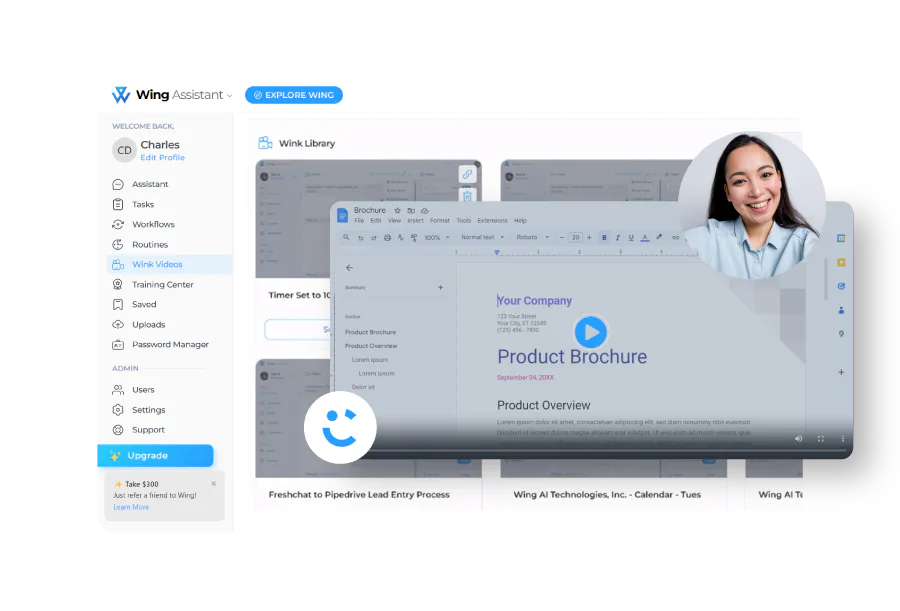The image size is (900, 611).
Task: Add a summary with the plus icon
Action: [x=440, y=287]
